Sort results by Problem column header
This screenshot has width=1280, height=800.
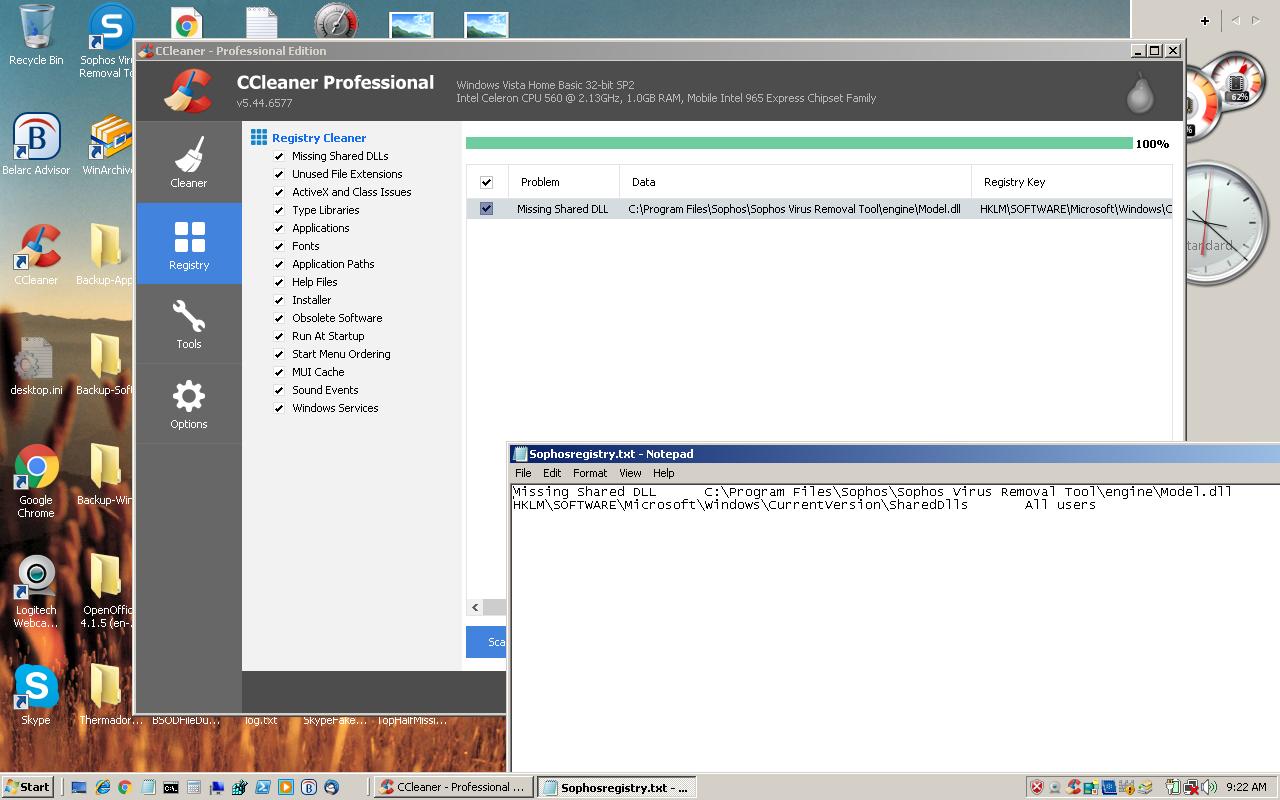pos(564,182)
